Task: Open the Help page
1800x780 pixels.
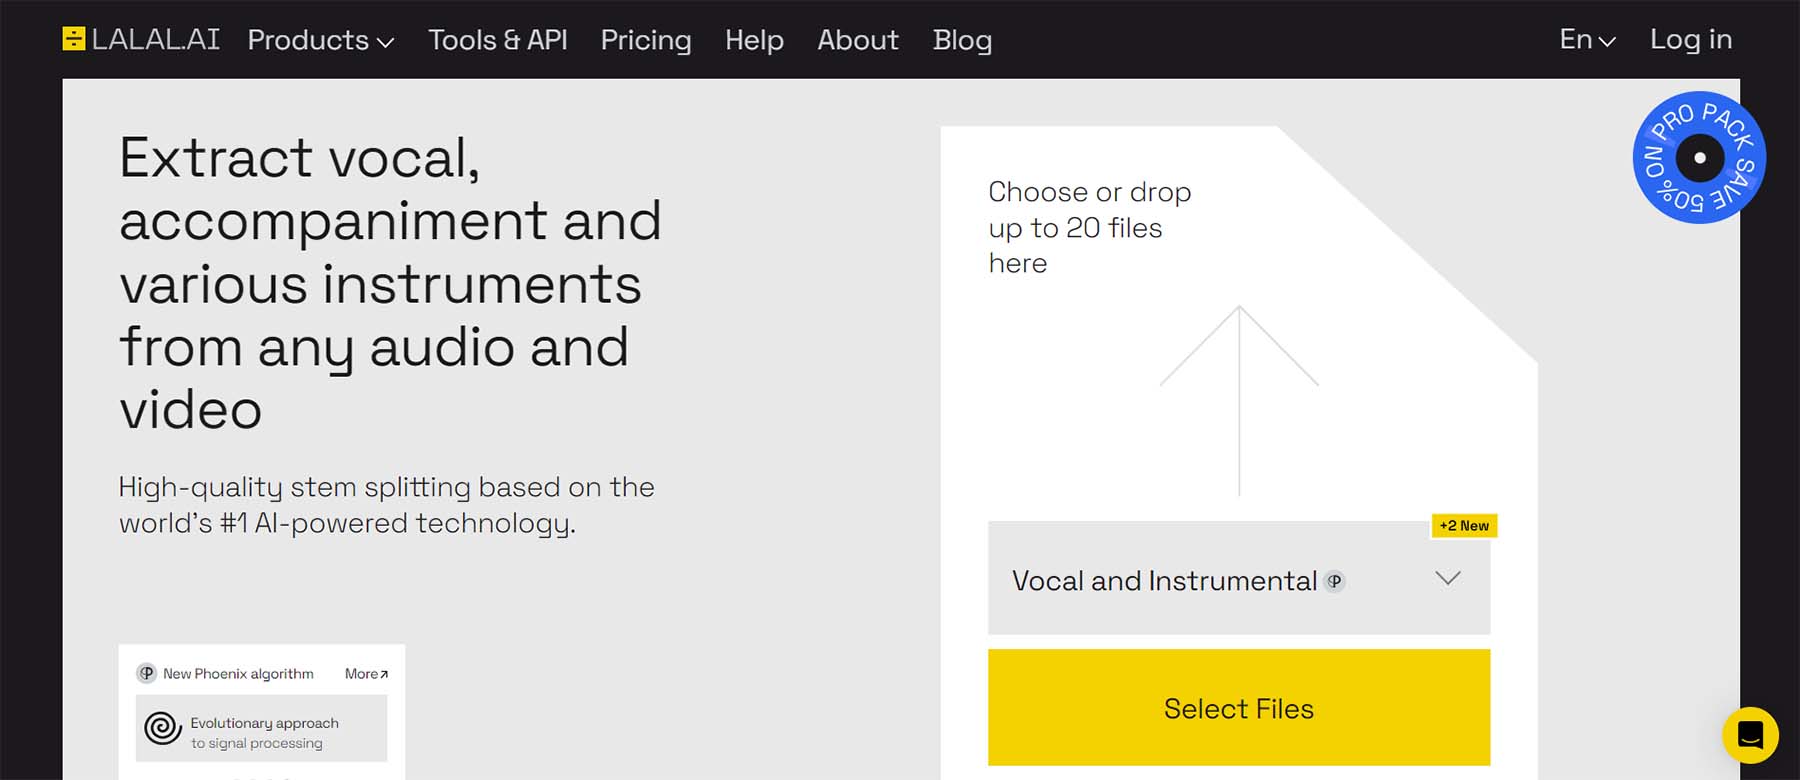Action: 754,41
